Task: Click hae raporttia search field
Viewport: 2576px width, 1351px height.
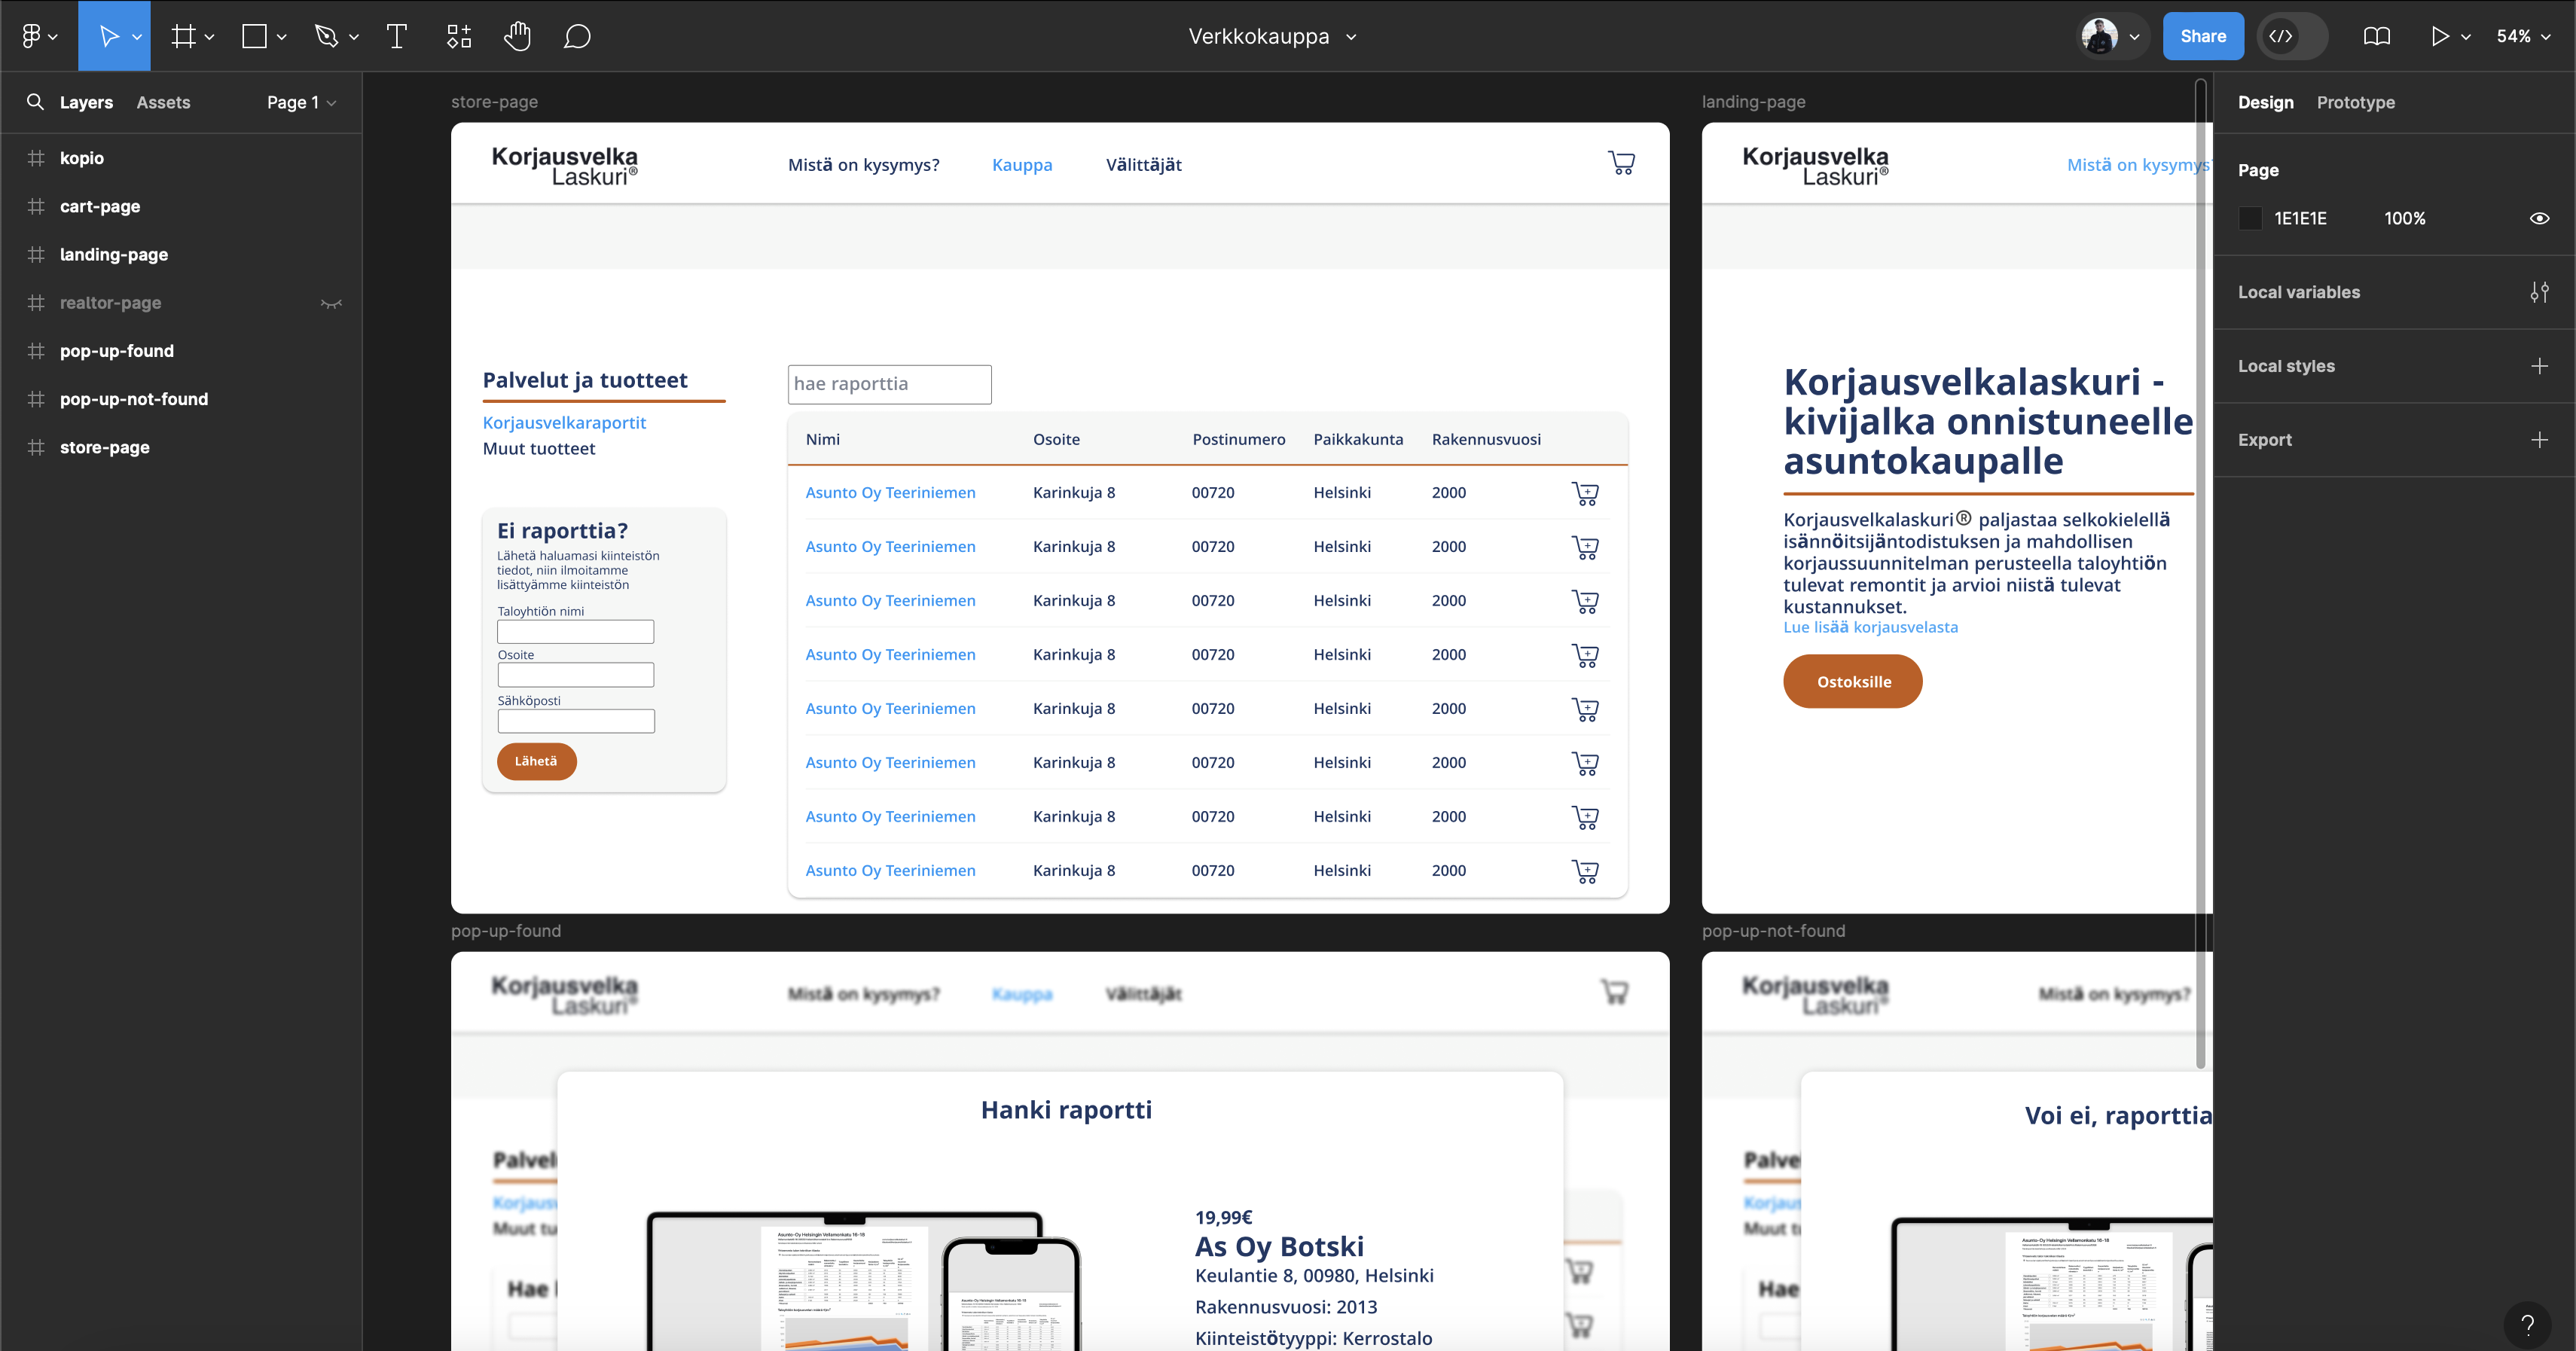Action: pos(889,384)
